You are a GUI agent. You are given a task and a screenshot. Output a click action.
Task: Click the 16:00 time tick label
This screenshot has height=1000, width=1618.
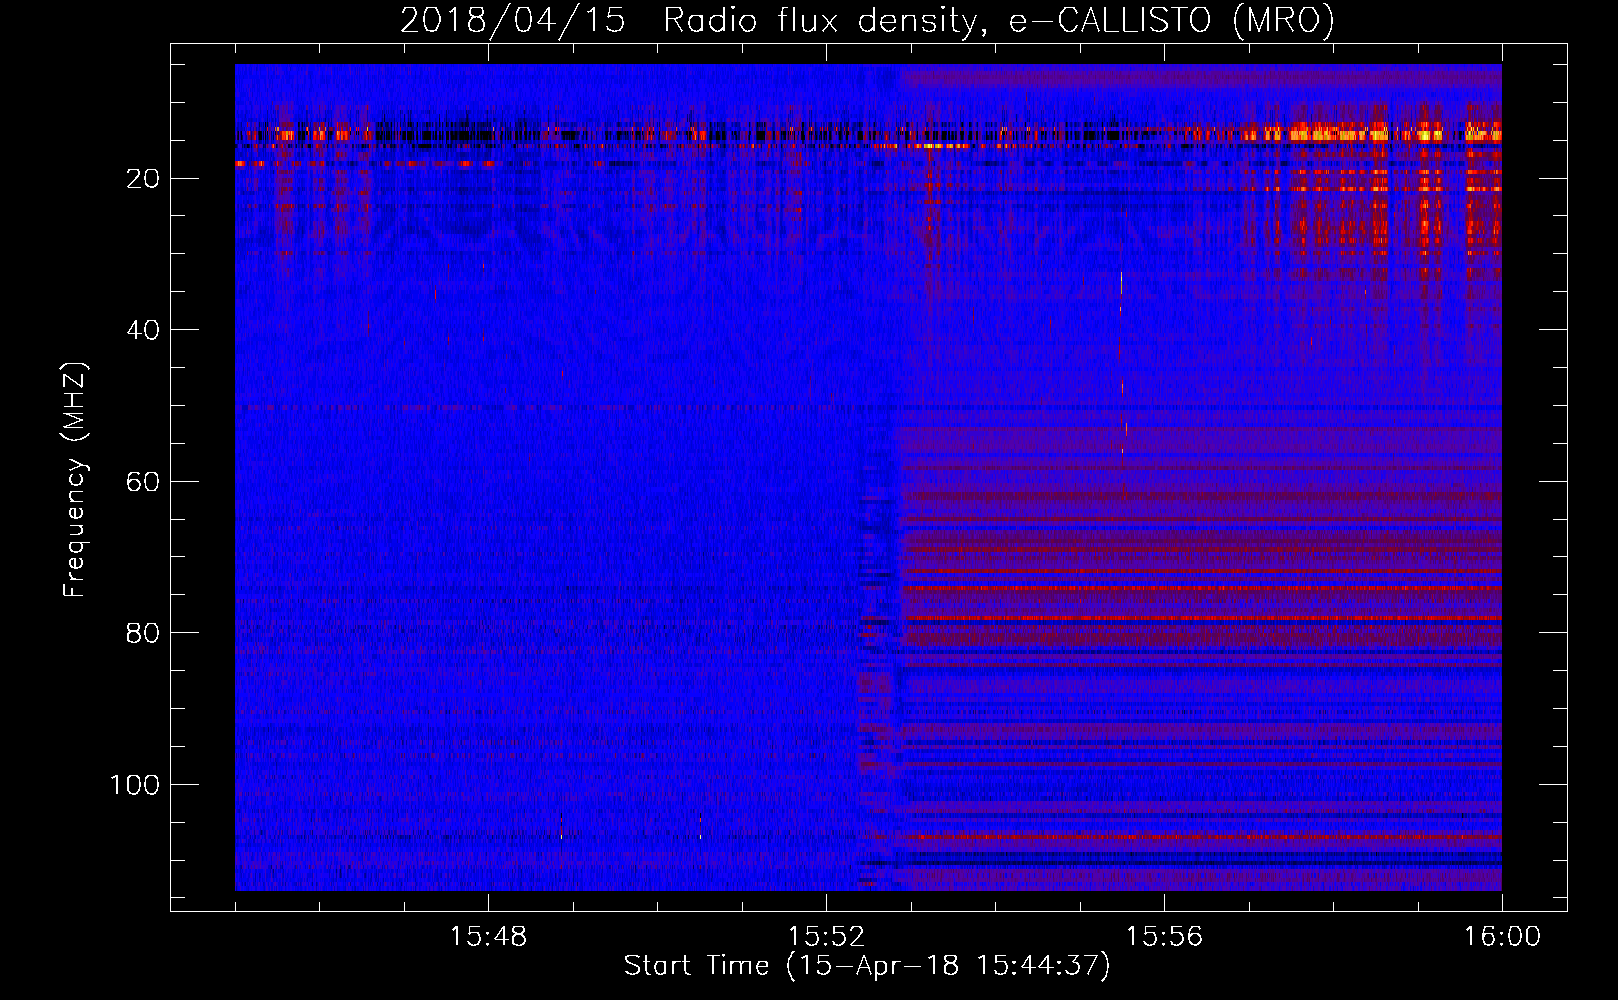pos(1502,937)
